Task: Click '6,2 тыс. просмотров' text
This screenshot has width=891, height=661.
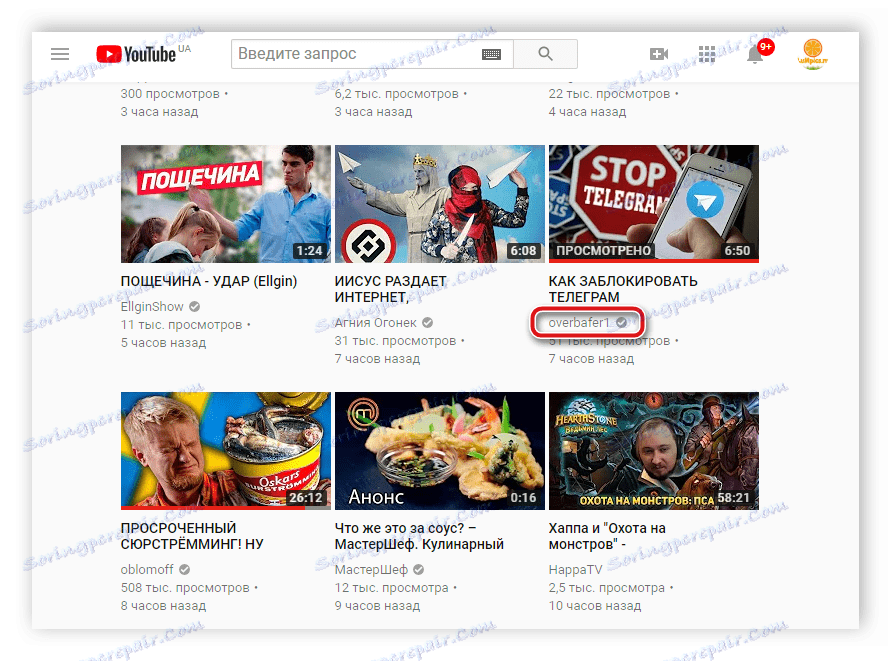Action: 397,94
